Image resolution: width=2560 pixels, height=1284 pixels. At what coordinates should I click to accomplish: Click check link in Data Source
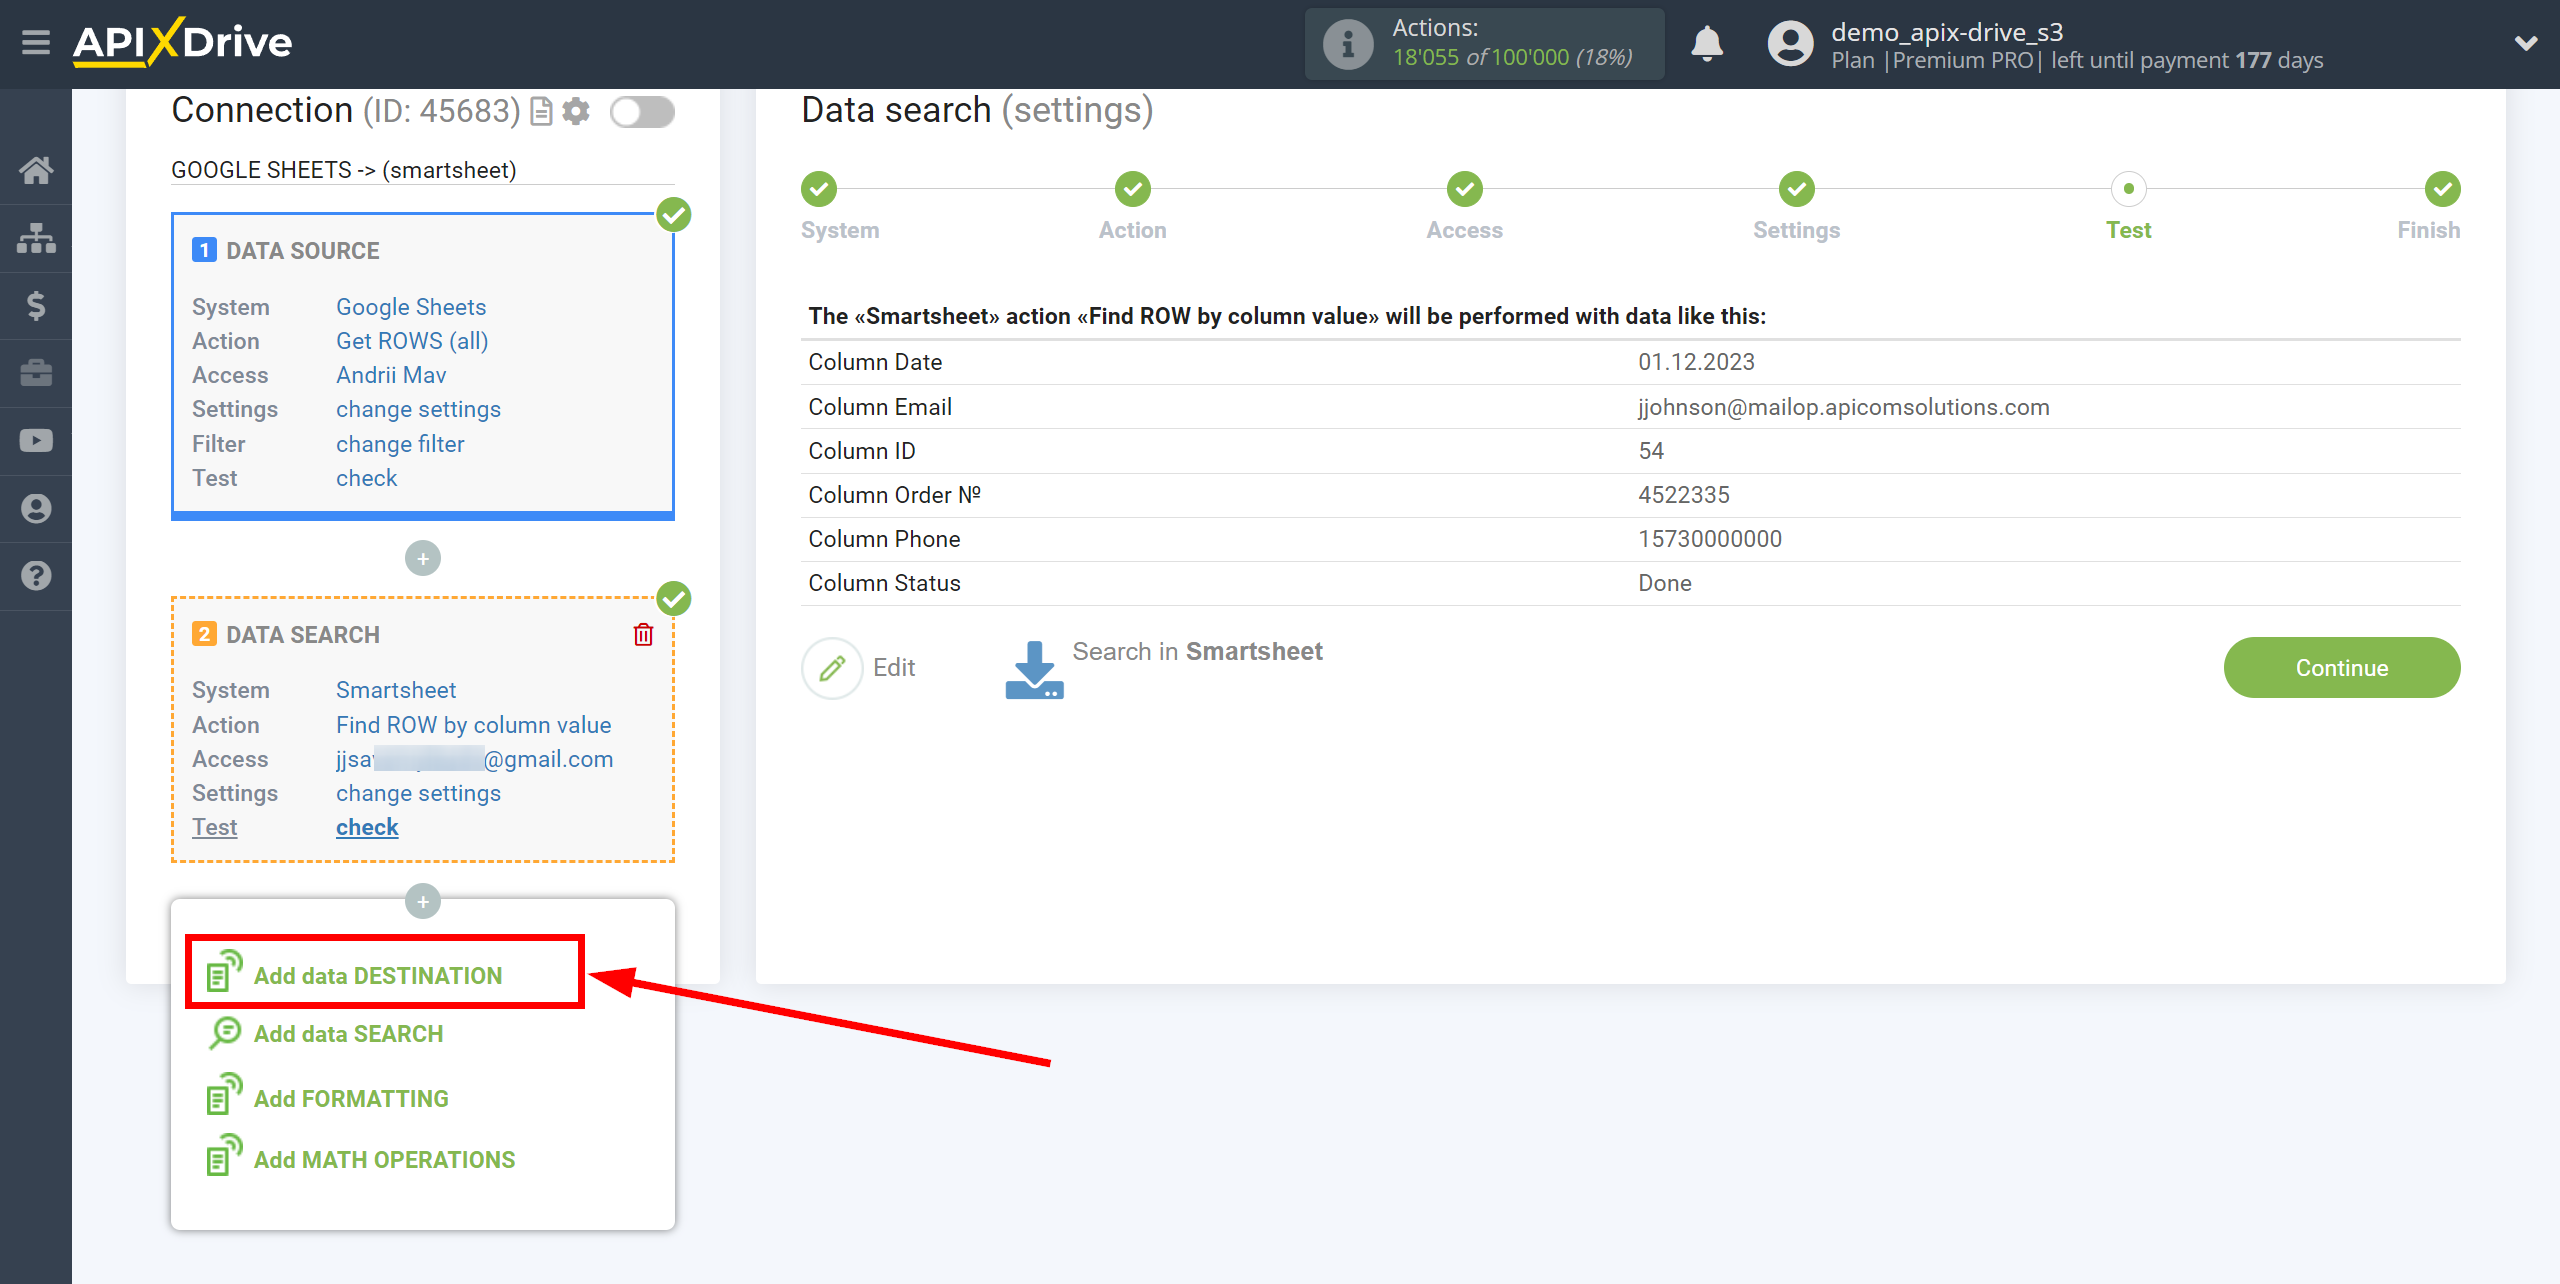366,478
